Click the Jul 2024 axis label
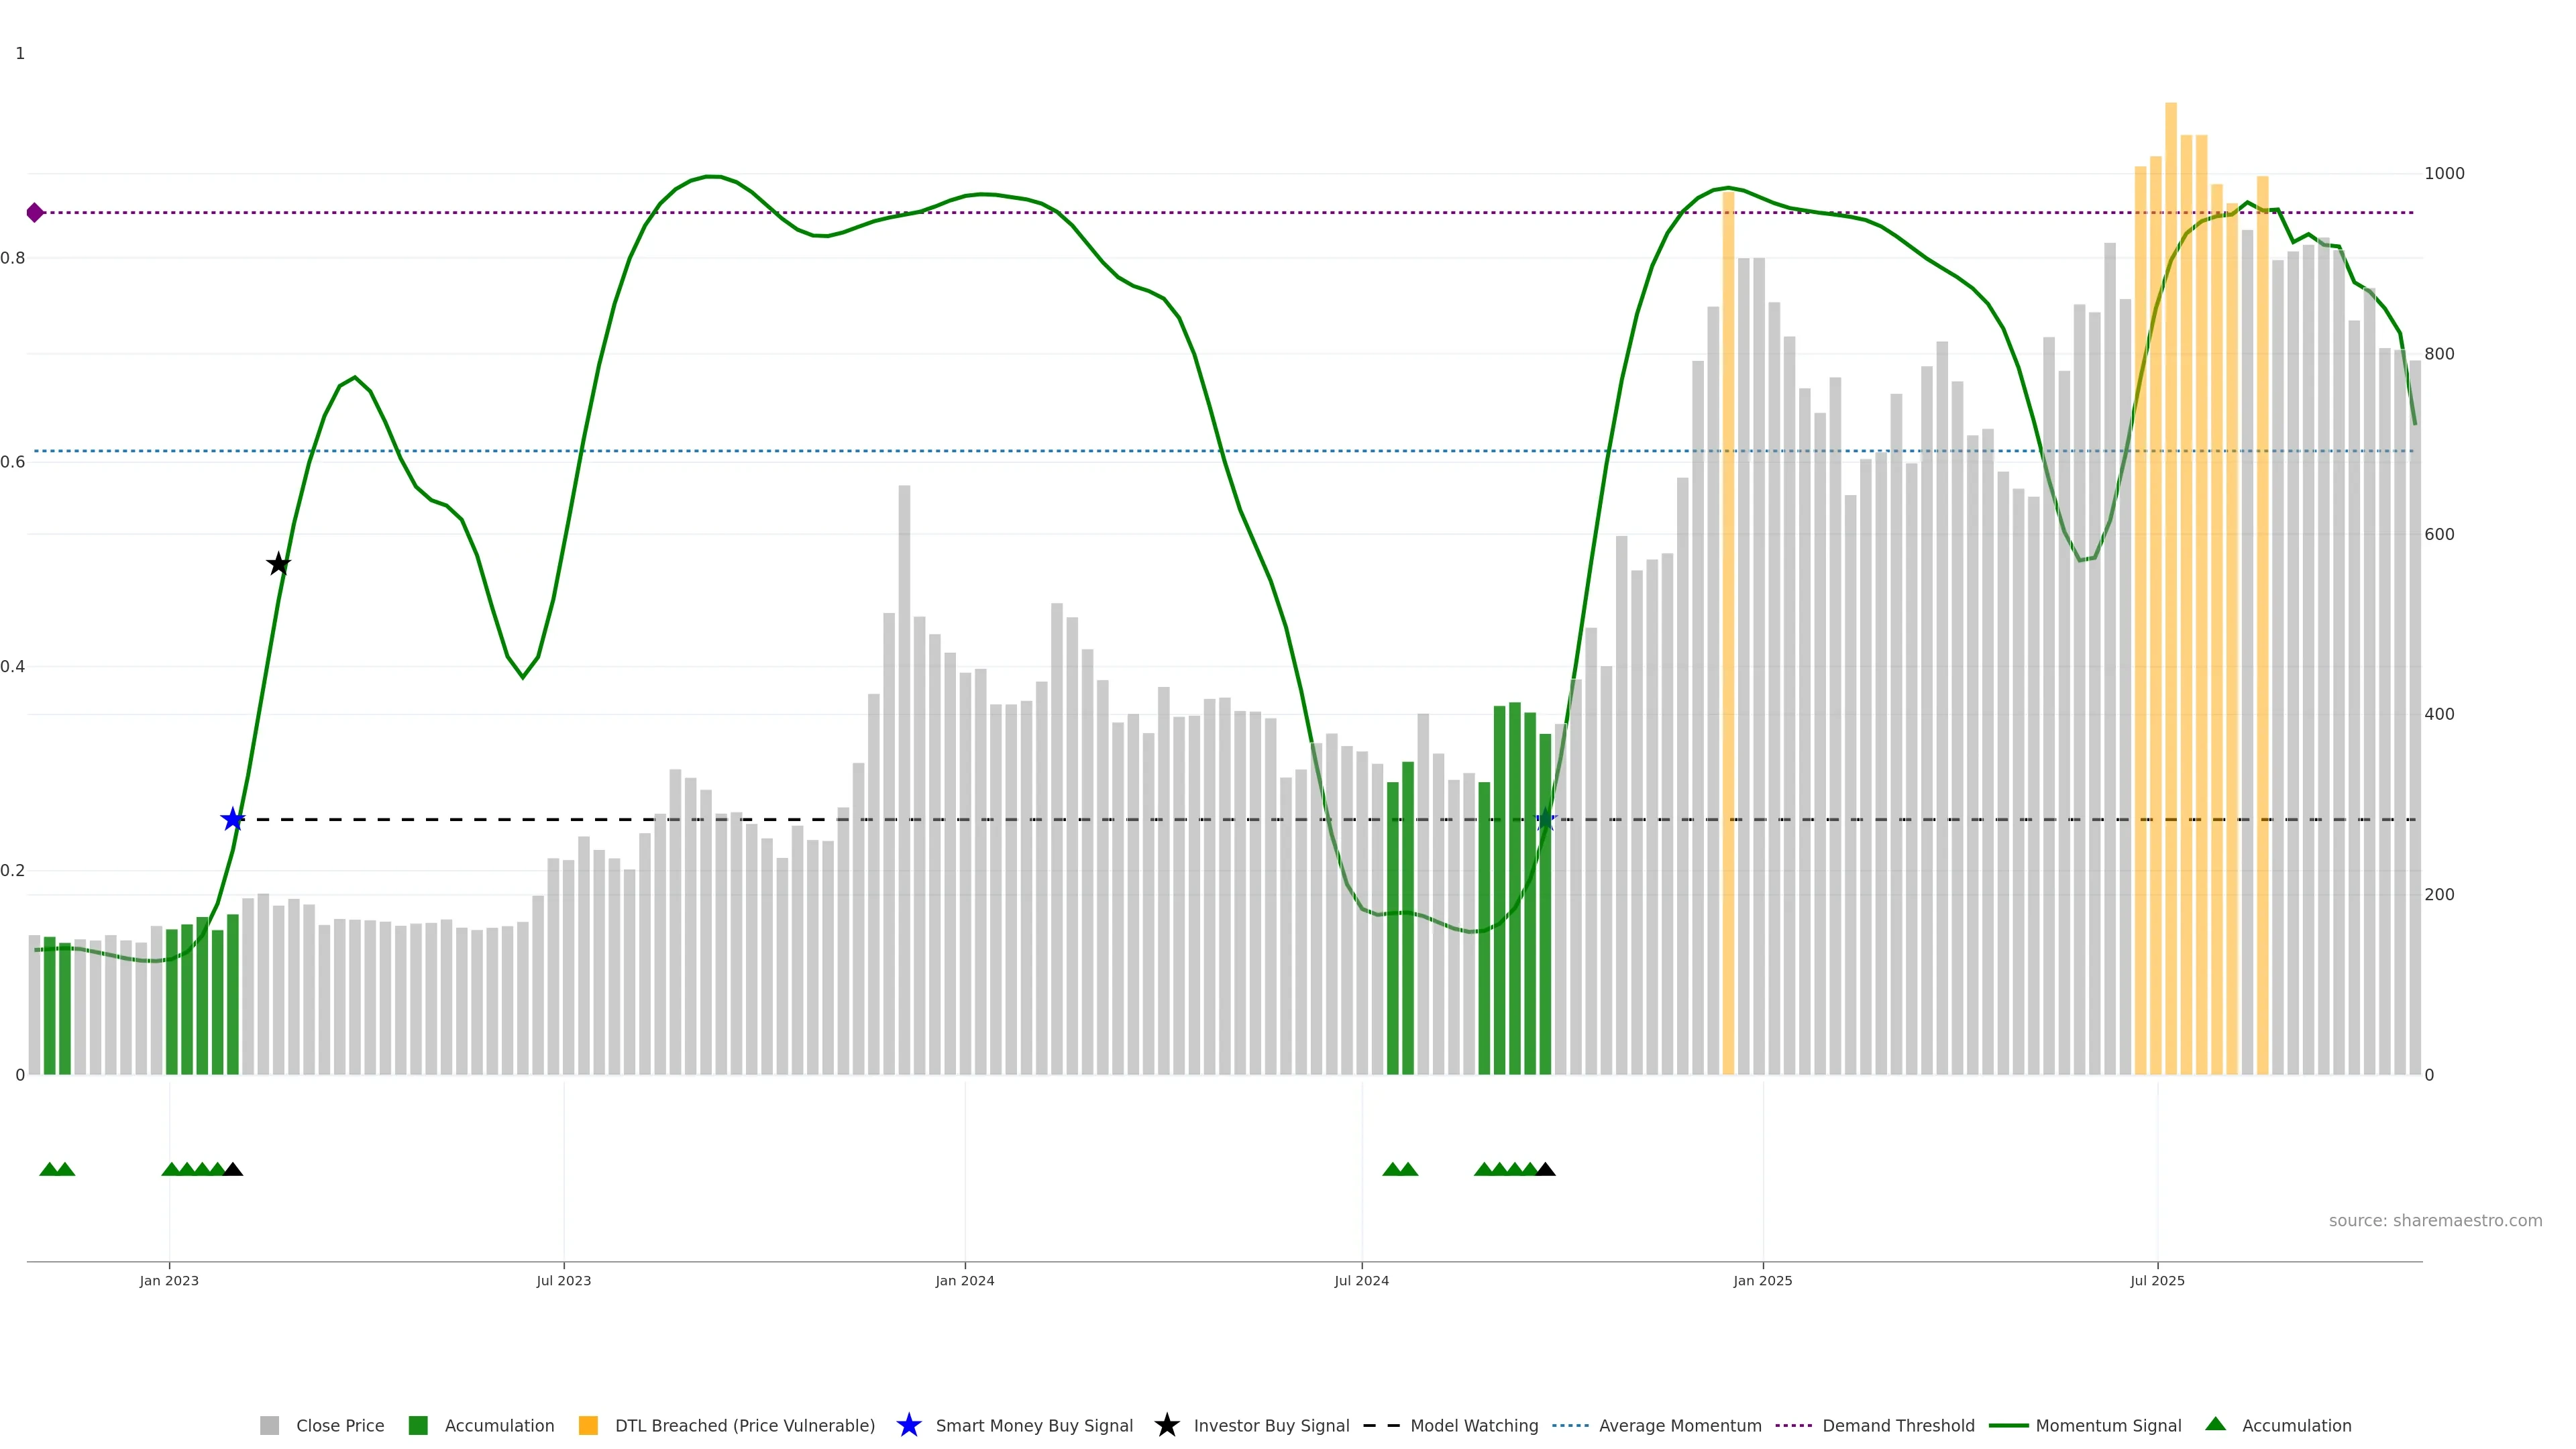This screenshot has height=1449, width=2576. coord(1361,1281)
